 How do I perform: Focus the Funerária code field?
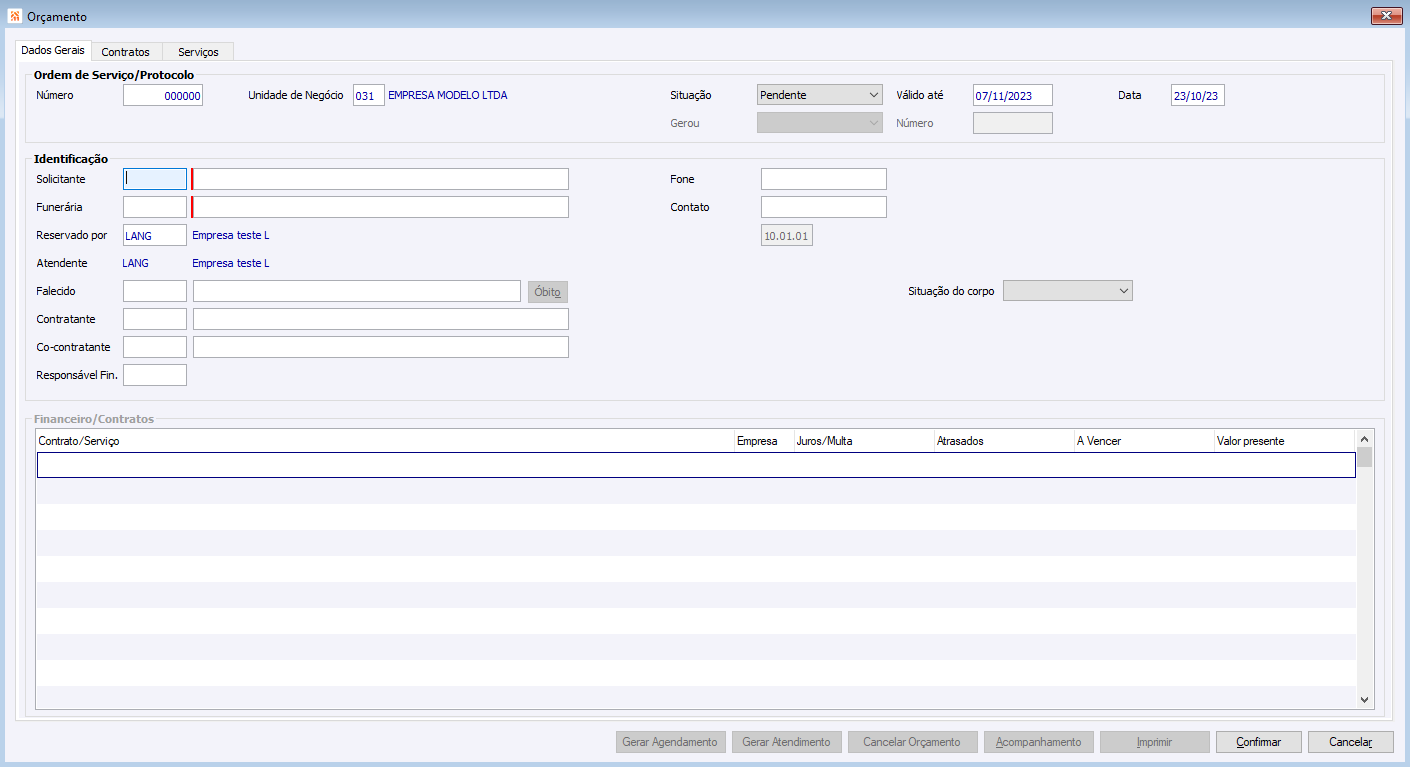click(x=155, y=207)
